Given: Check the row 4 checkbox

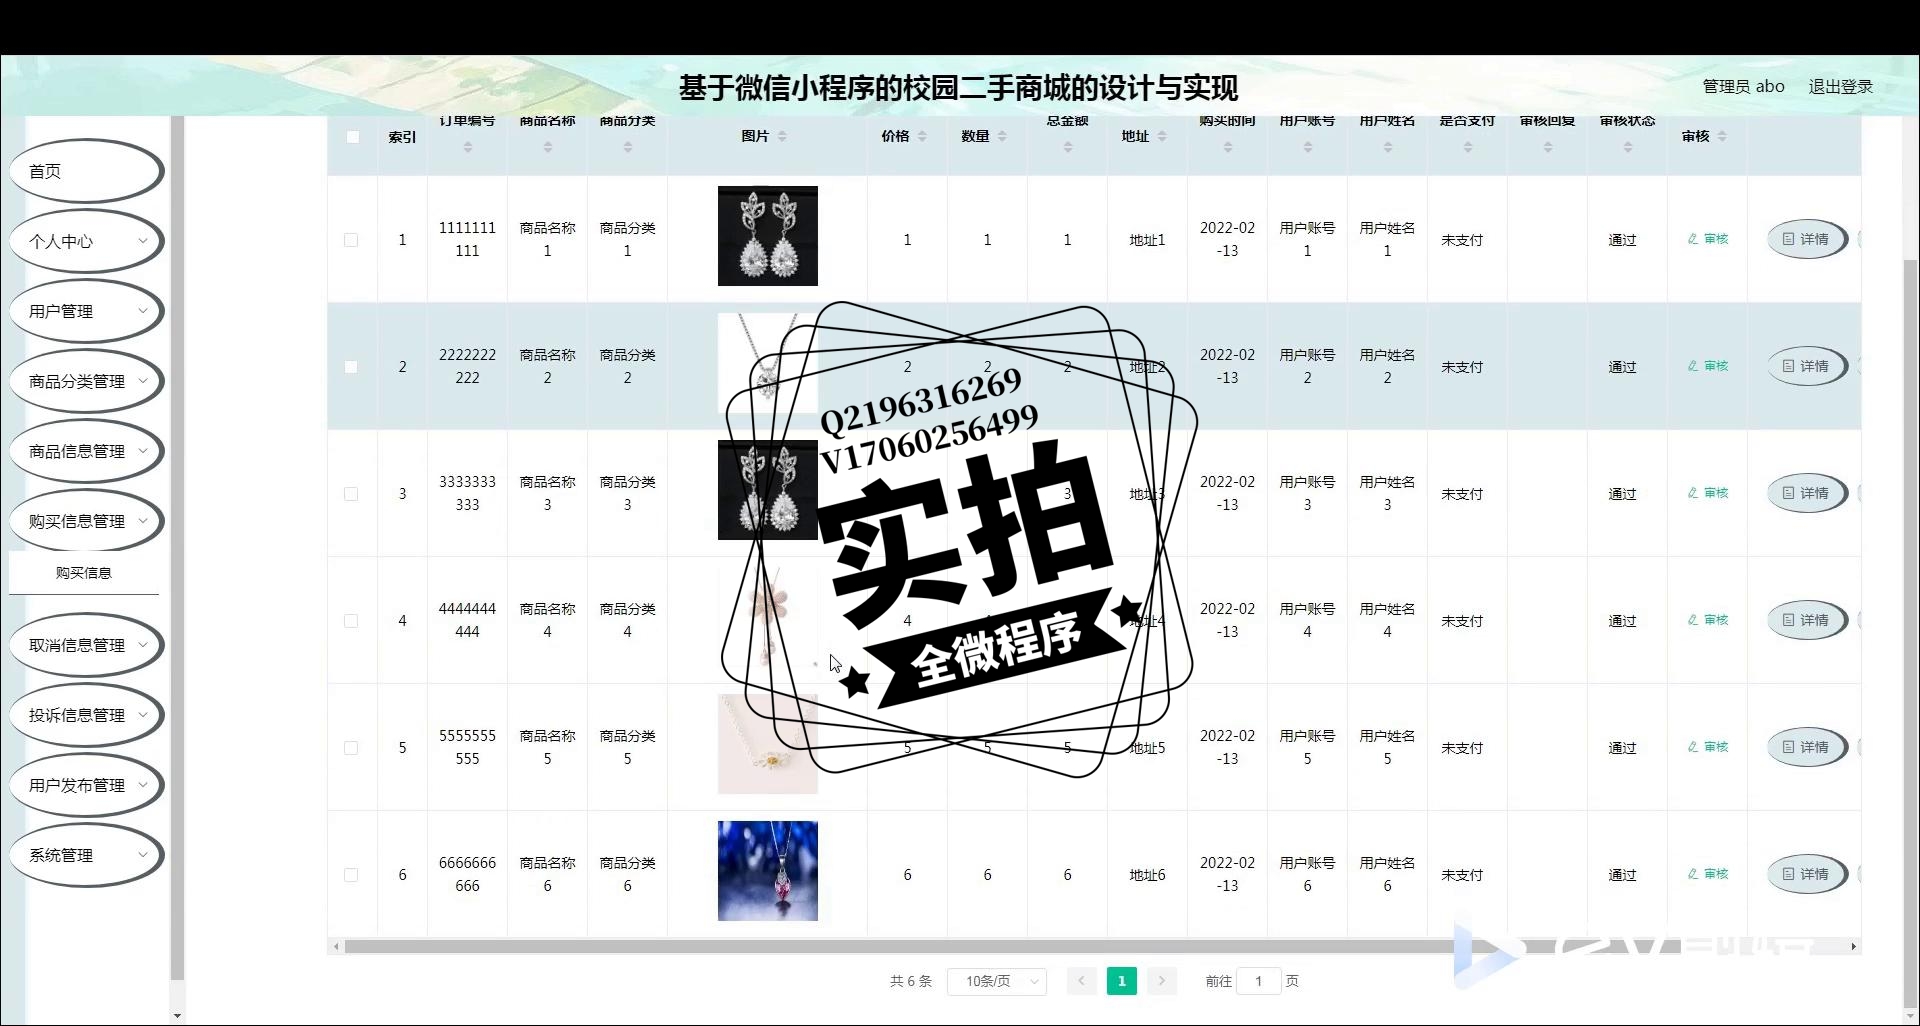Looking at the screenshot, I should tap(351, 621).
